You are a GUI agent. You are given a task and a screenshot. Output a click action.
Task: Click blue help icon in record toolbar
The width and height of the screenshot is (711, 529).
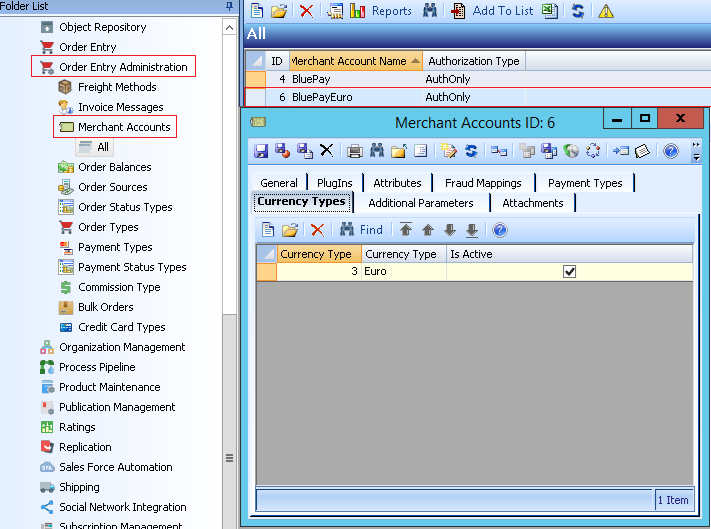click(x=671, y=151)
